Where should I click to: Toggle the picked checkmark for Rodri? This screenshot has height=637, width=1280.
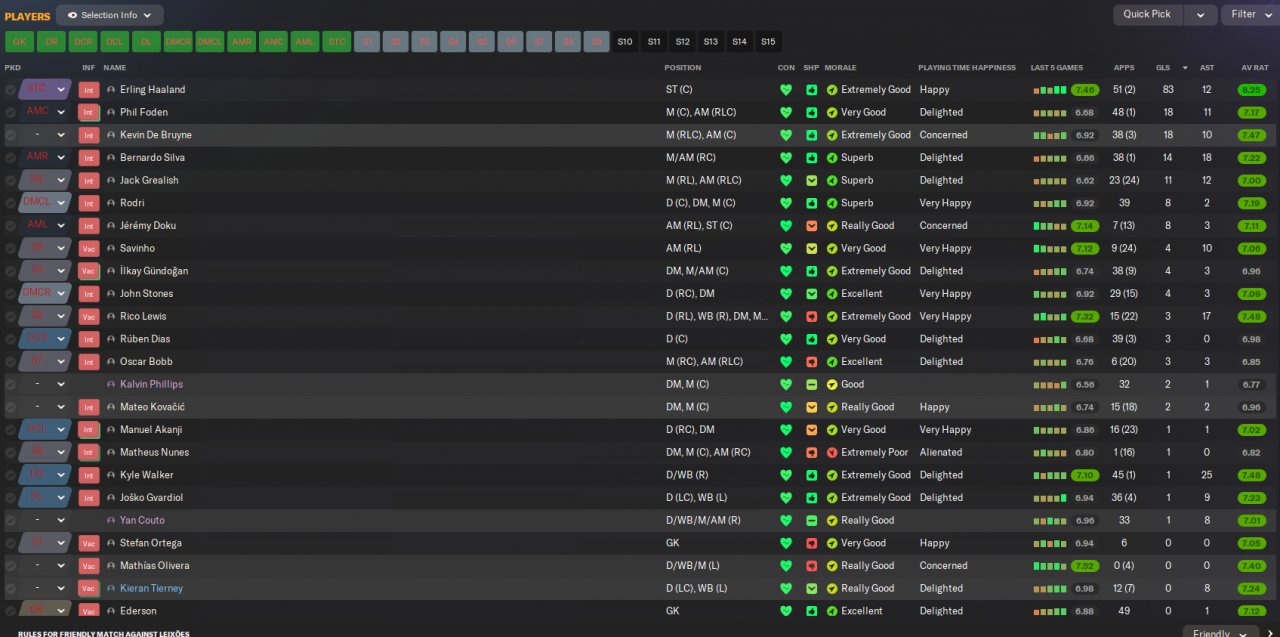click(x=10, y=203)
